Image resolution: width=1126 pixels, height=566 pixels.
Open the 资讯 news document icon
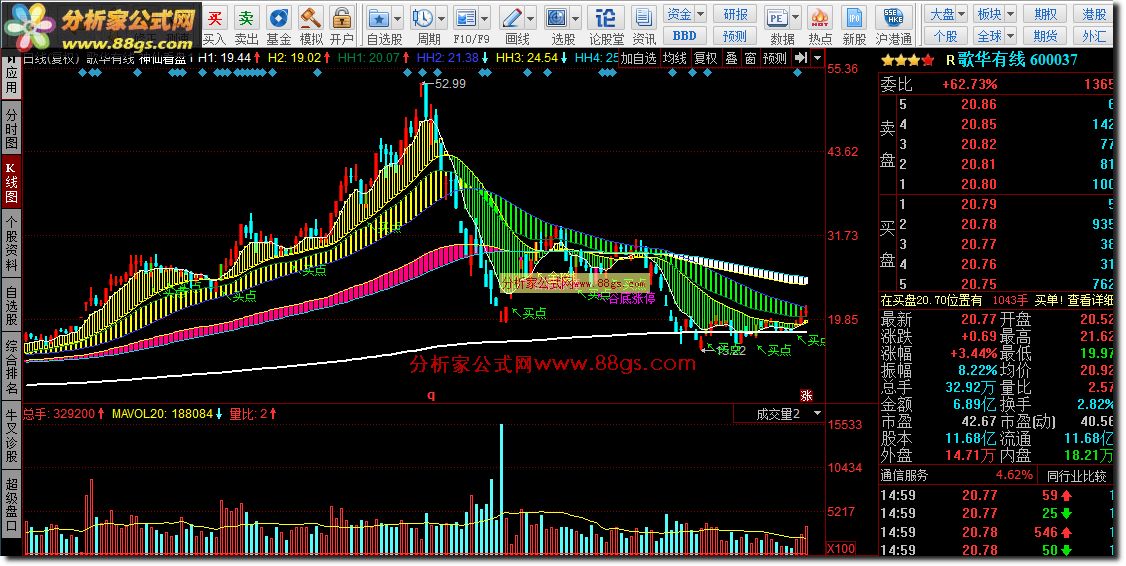(643, 17)
